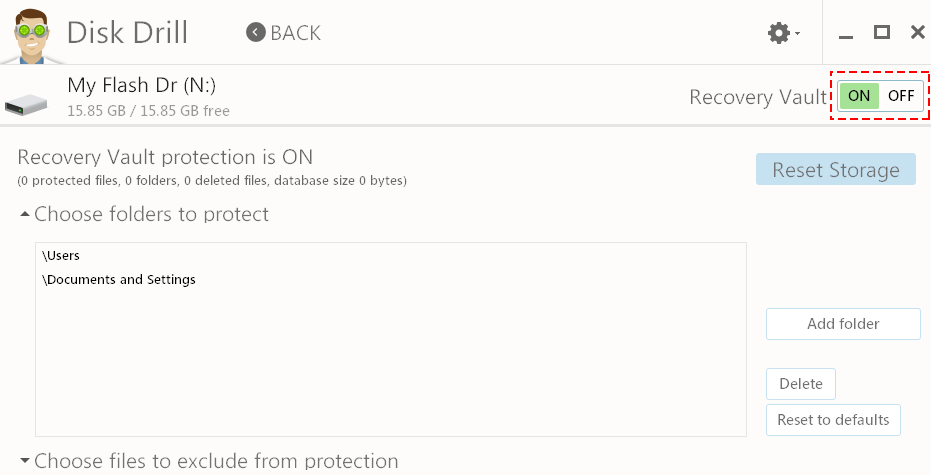Click the Delete button
This screenshot has width=931, height=475.
(x=800, y=384)
